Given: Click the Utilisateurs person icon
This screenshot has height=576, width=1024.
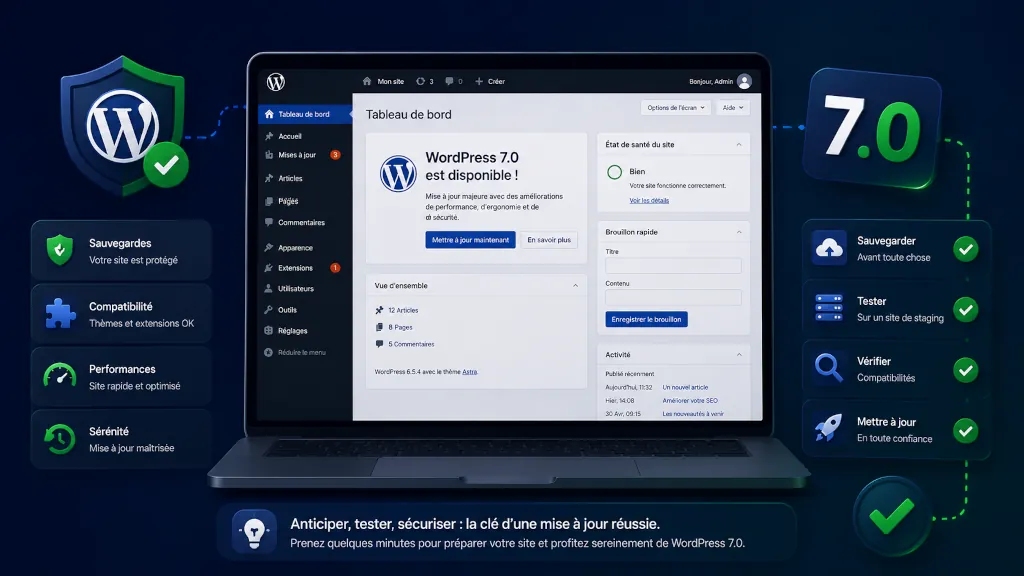Looking at the screenshot, I should 269,288.
